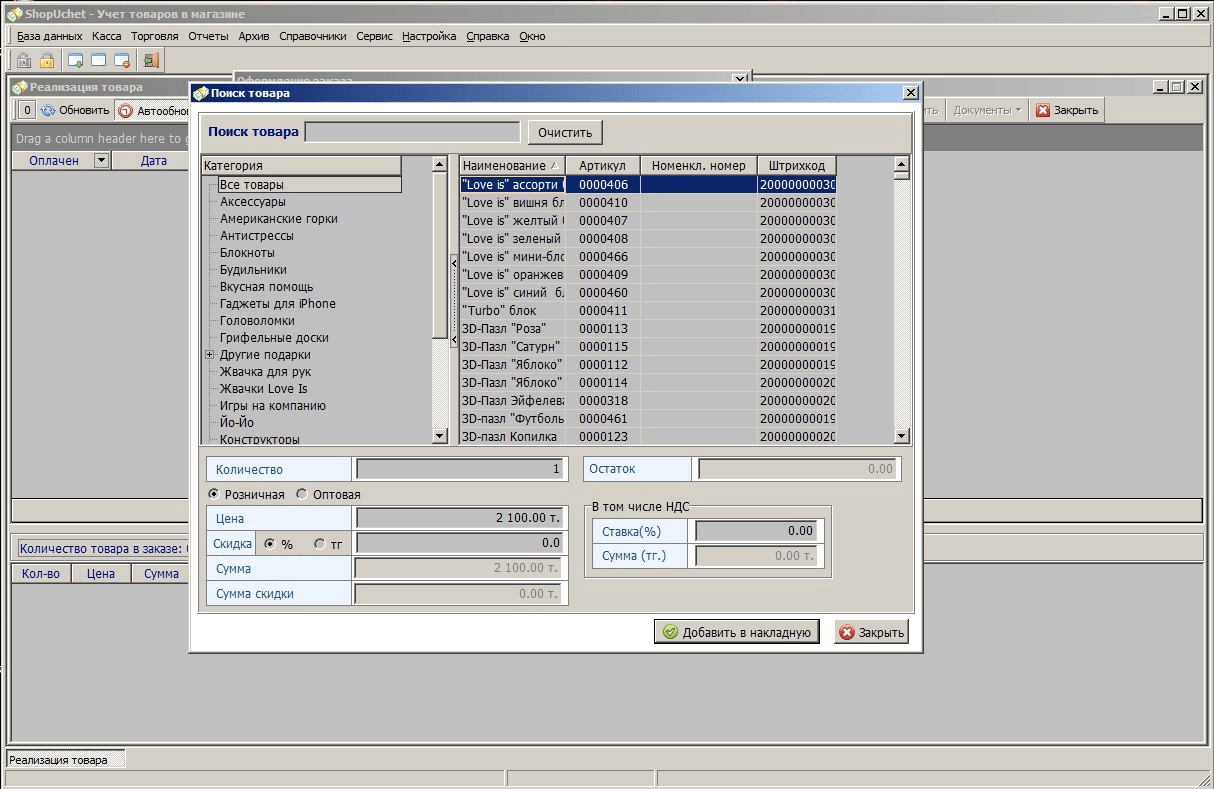Click the product list scroll down arrow
The width and height of the screenshot is (1214, 789).
pyautogui.click(x=901, y=436)
